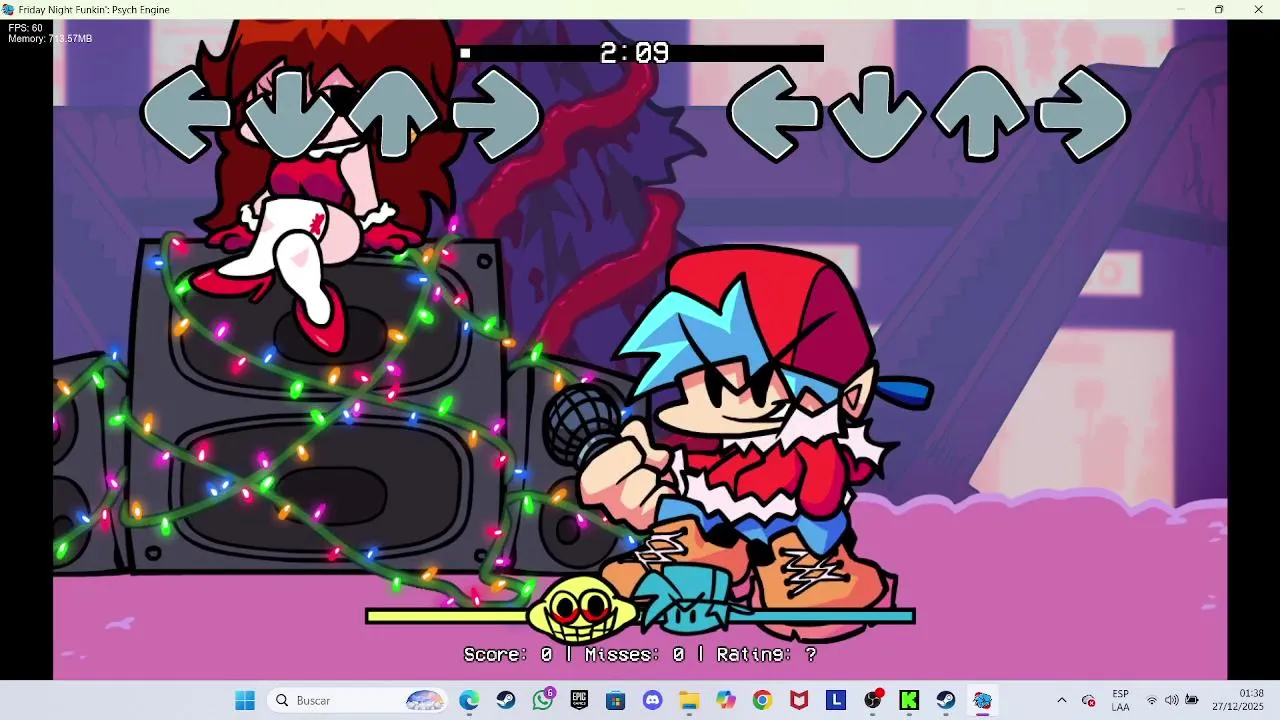Click opponent's right arrow receptor
1280x720 pixels.
(x=498, y=115)
